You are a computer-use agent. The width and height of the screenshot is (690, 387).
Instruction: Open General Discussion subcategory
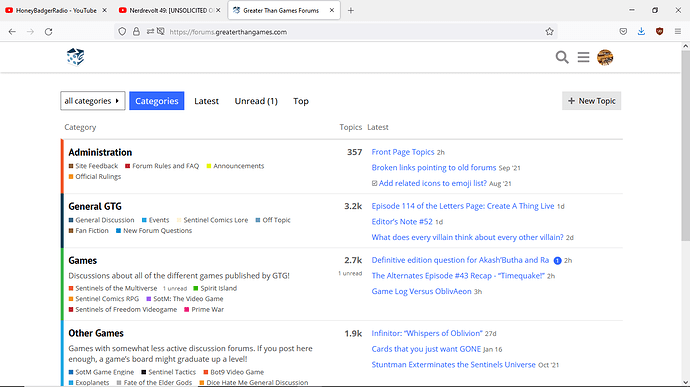click(101, 220)
